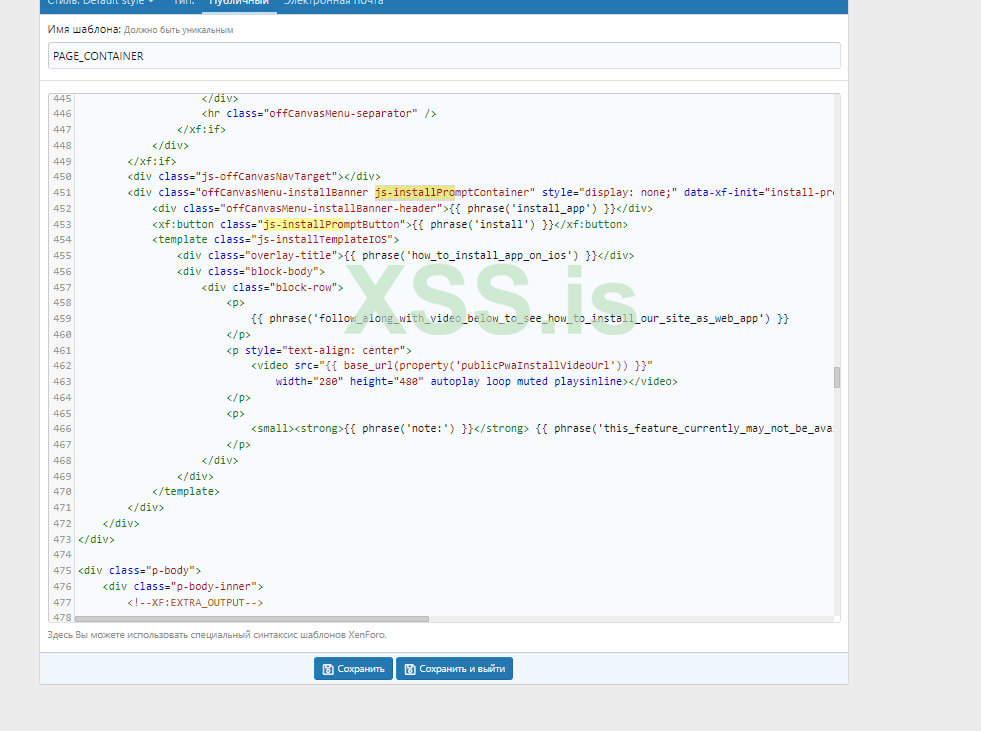
Task: Click the block-row div code line
Action: coord(273,287)
